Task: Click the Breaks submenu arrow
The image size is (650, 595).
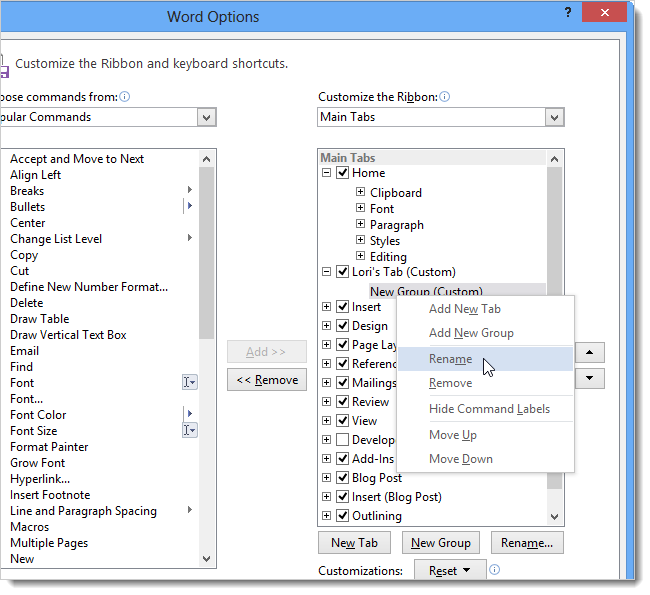Action: pyautogui.click(x=190, y=189)
